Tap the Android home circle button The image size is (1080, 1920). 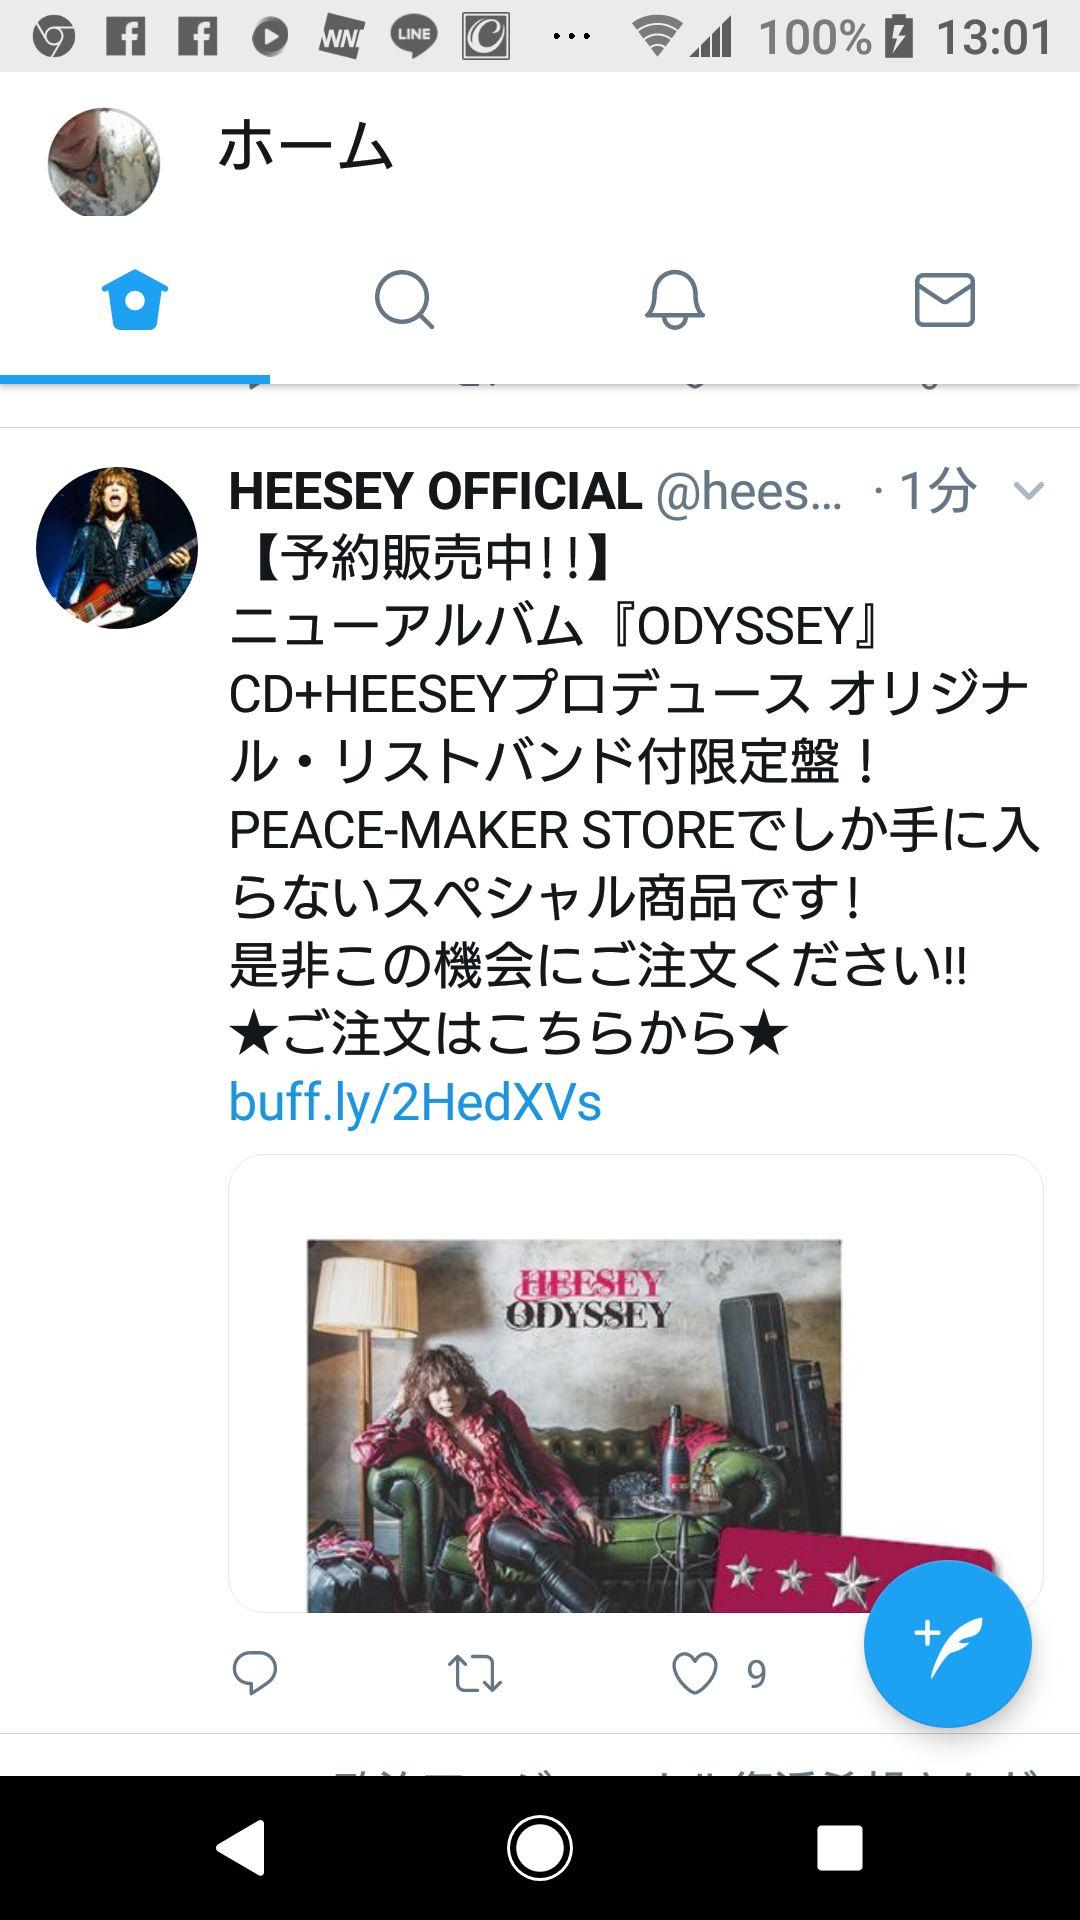(x=540, y=1847)
